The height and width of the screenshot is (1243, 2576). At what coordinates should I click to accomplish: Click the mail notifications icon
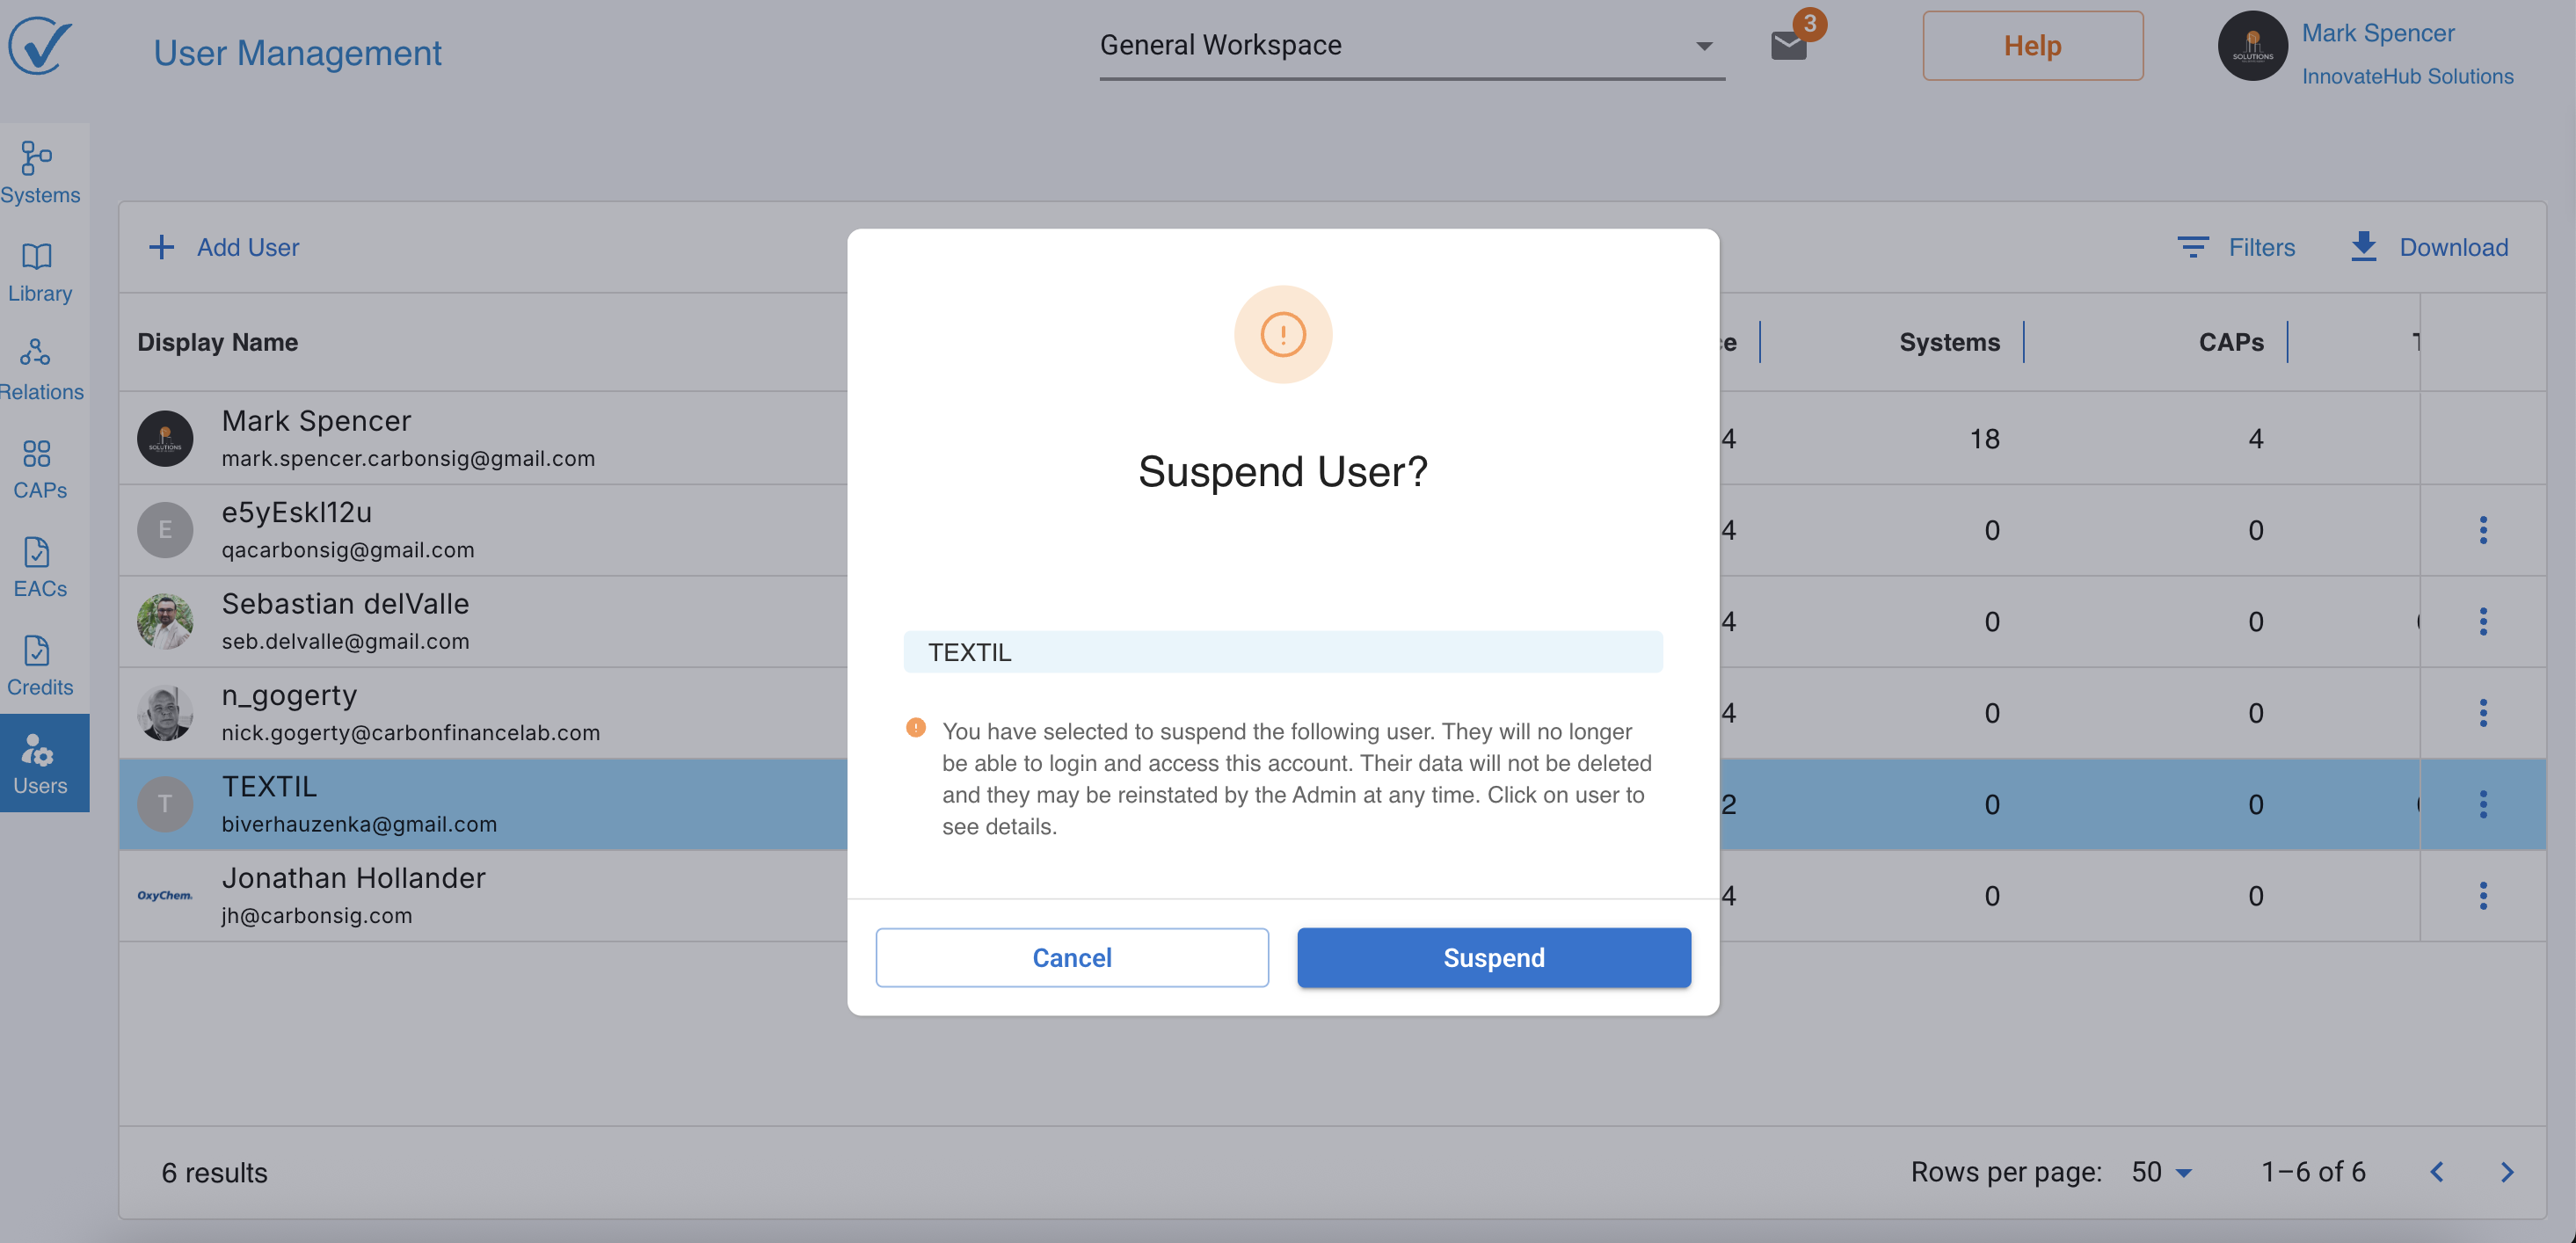(x=1788, y=45)
